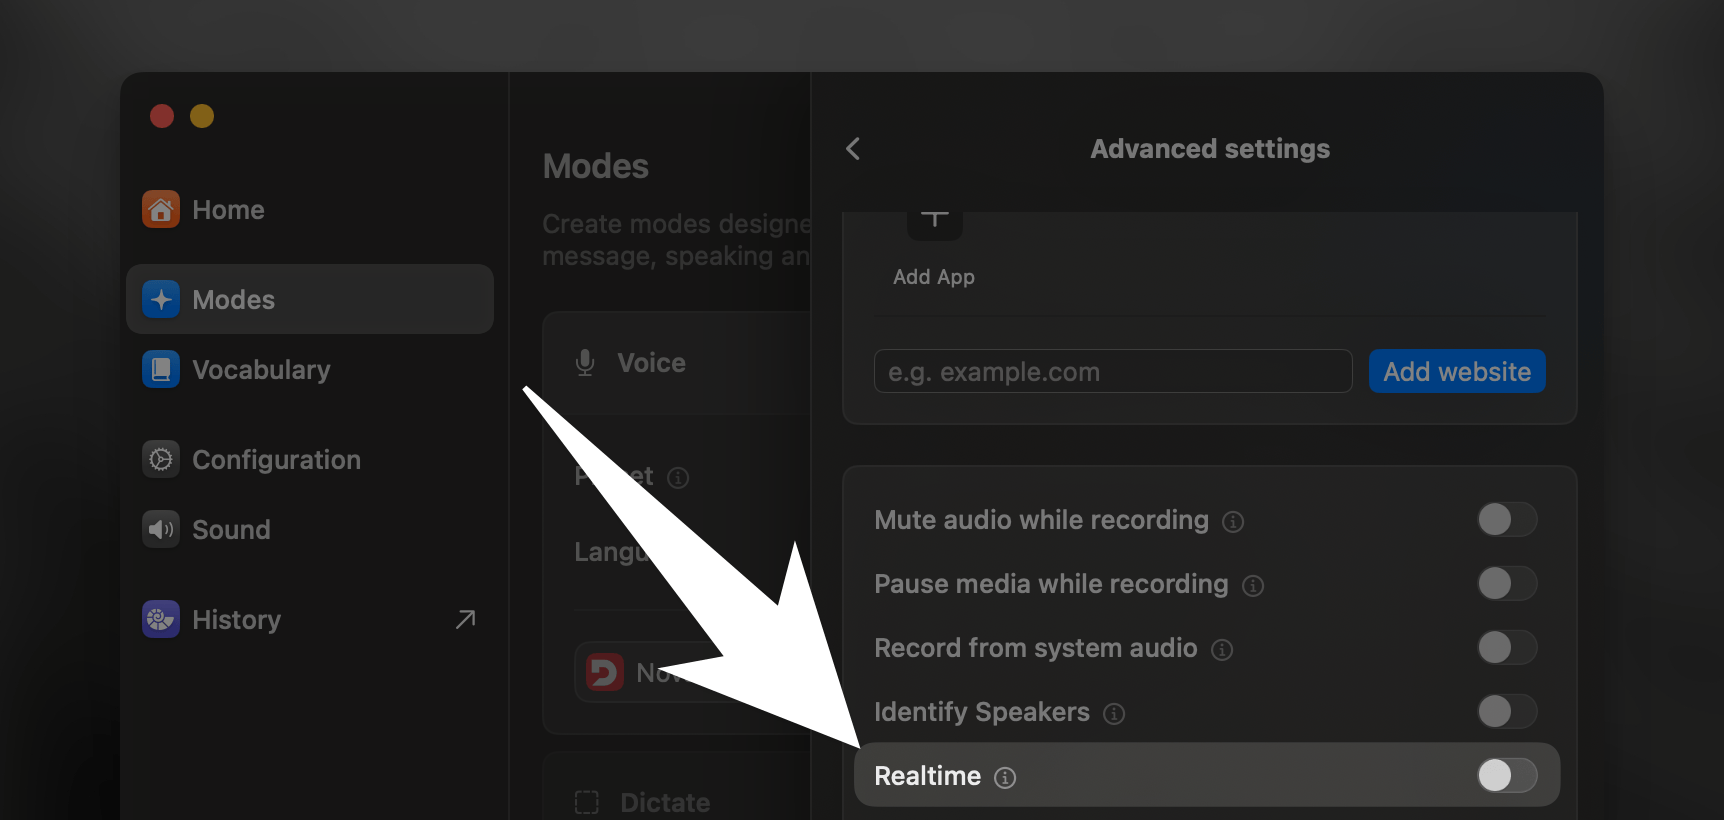Click the red close window button
Screen dimensions: 1724x820
tap(162, 116)
